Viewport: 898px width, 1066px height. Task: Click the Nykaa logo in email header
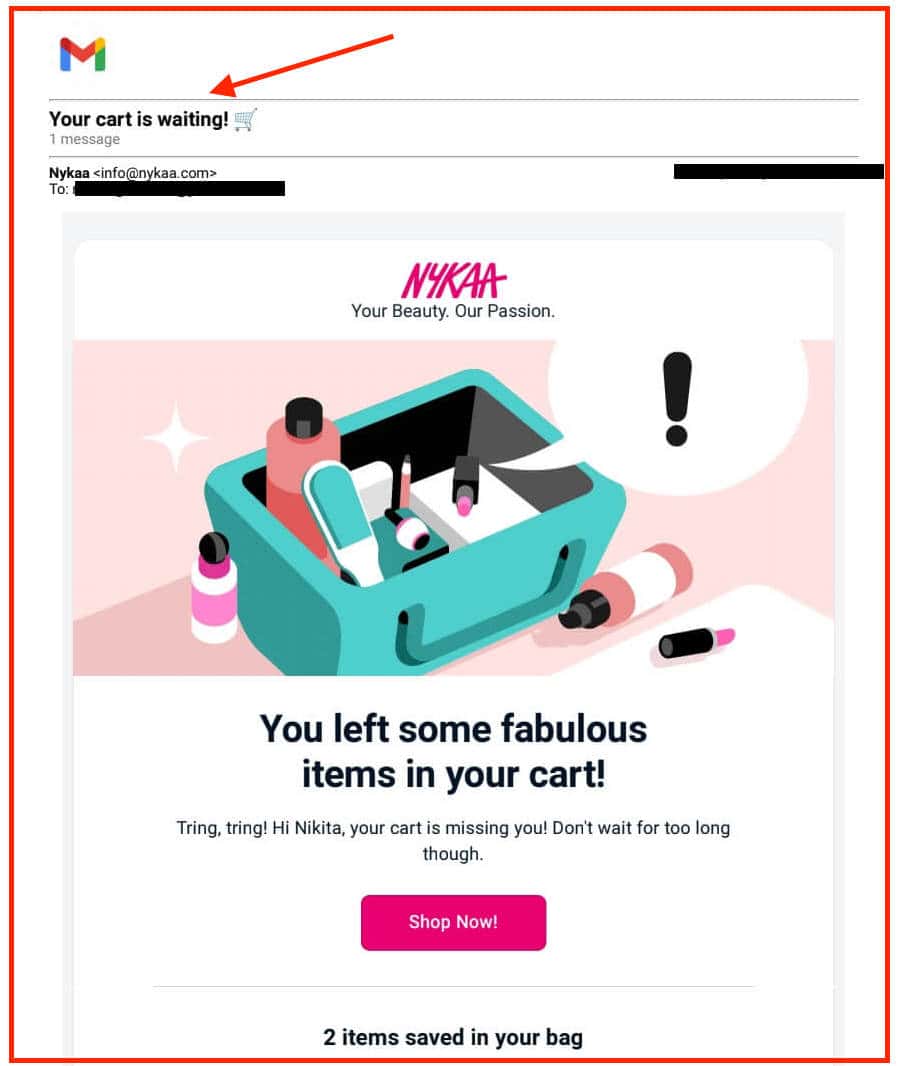[x=453, y=280]
